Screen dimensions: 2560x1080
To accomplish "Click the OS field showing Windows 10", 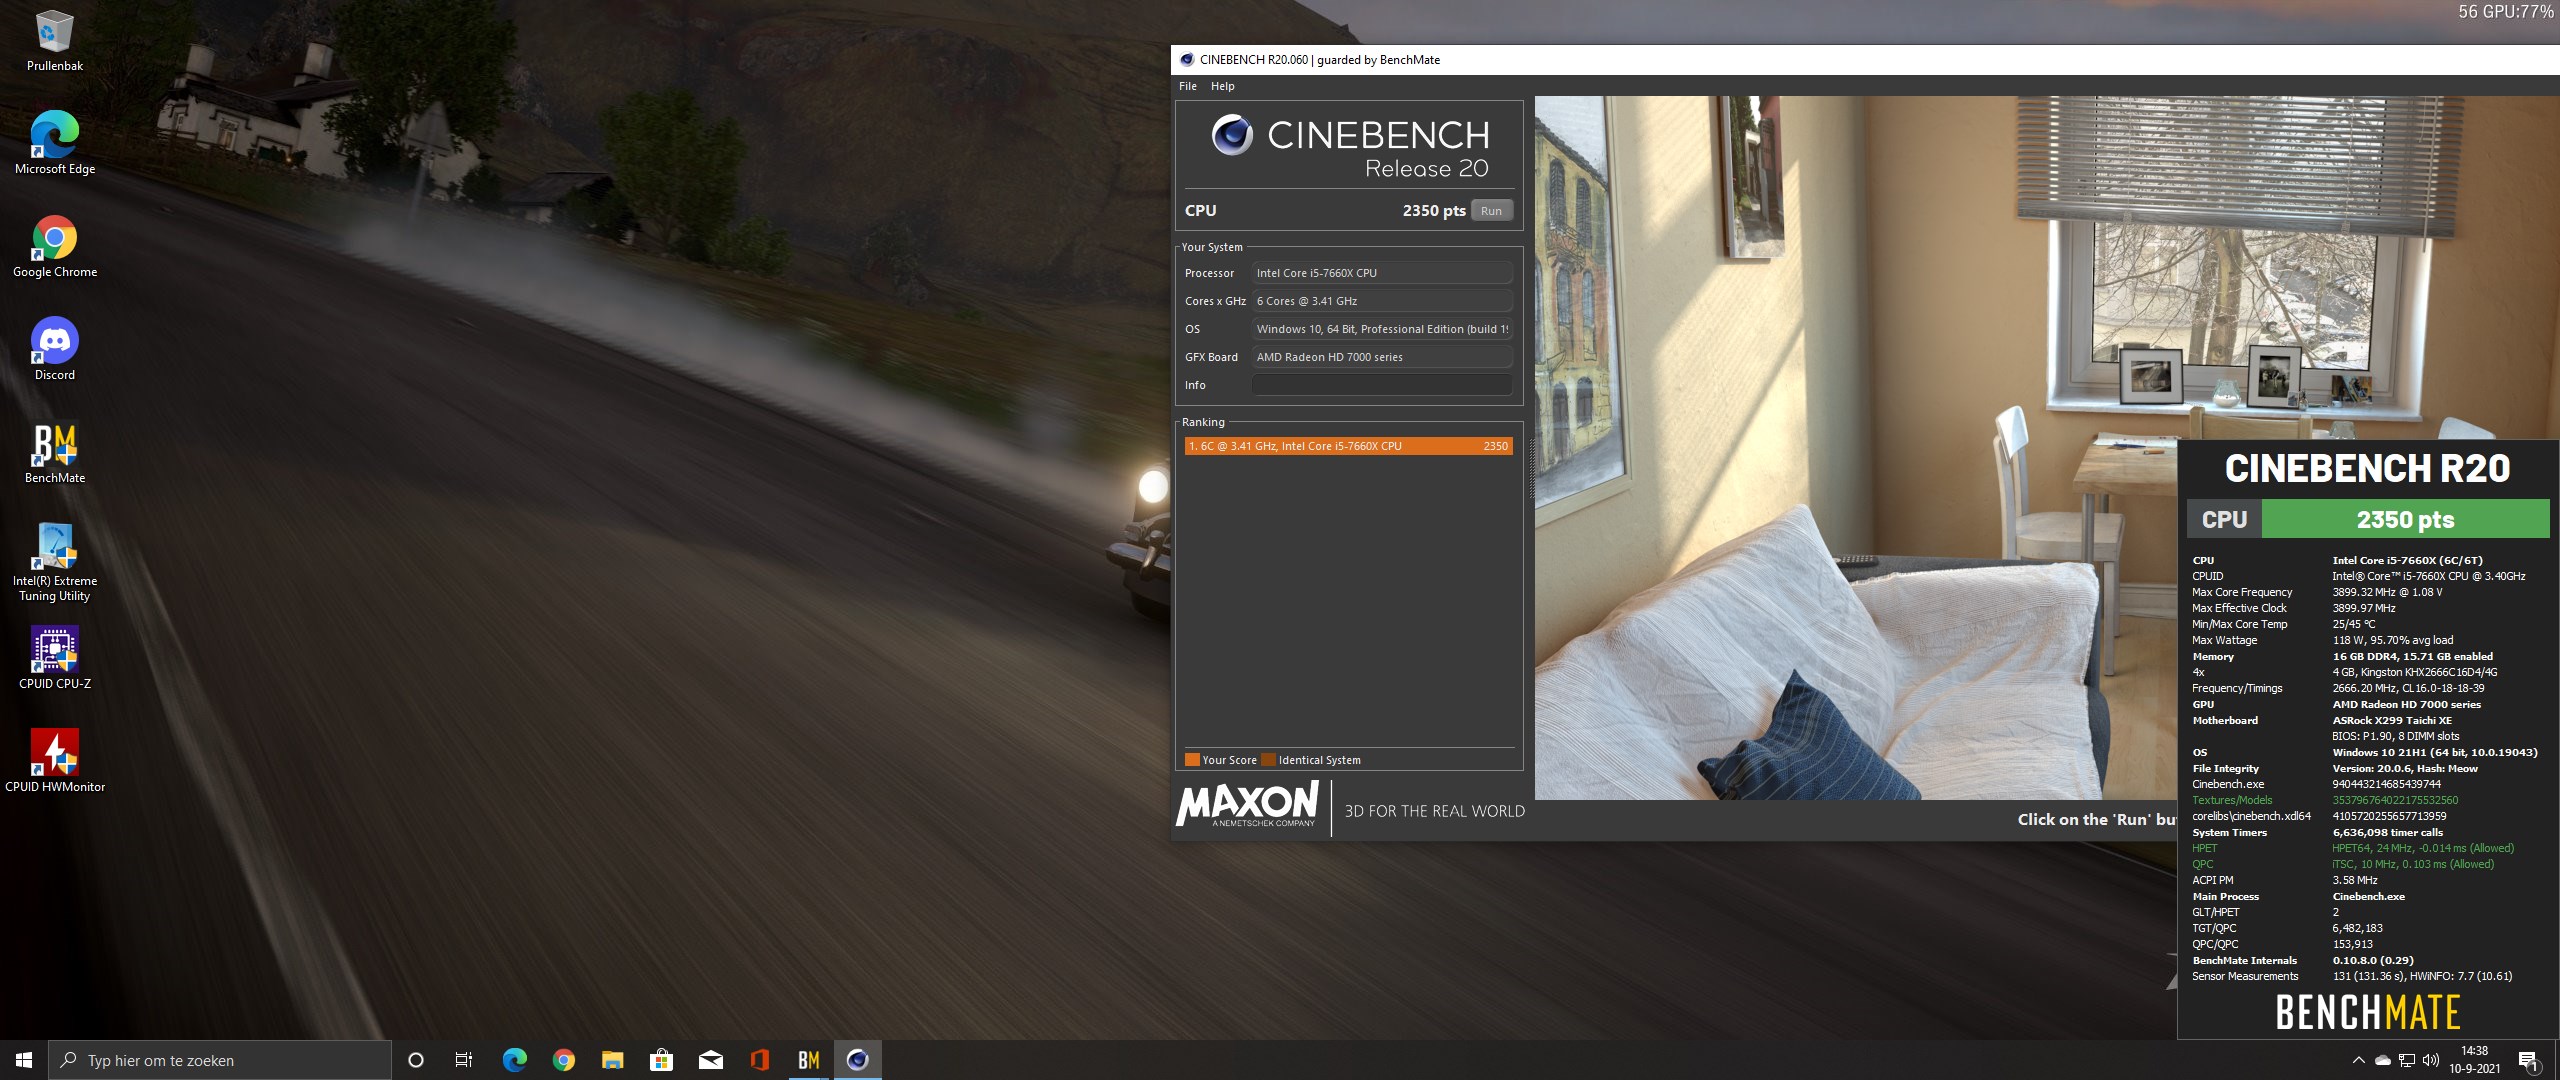I will [1382, 329].
